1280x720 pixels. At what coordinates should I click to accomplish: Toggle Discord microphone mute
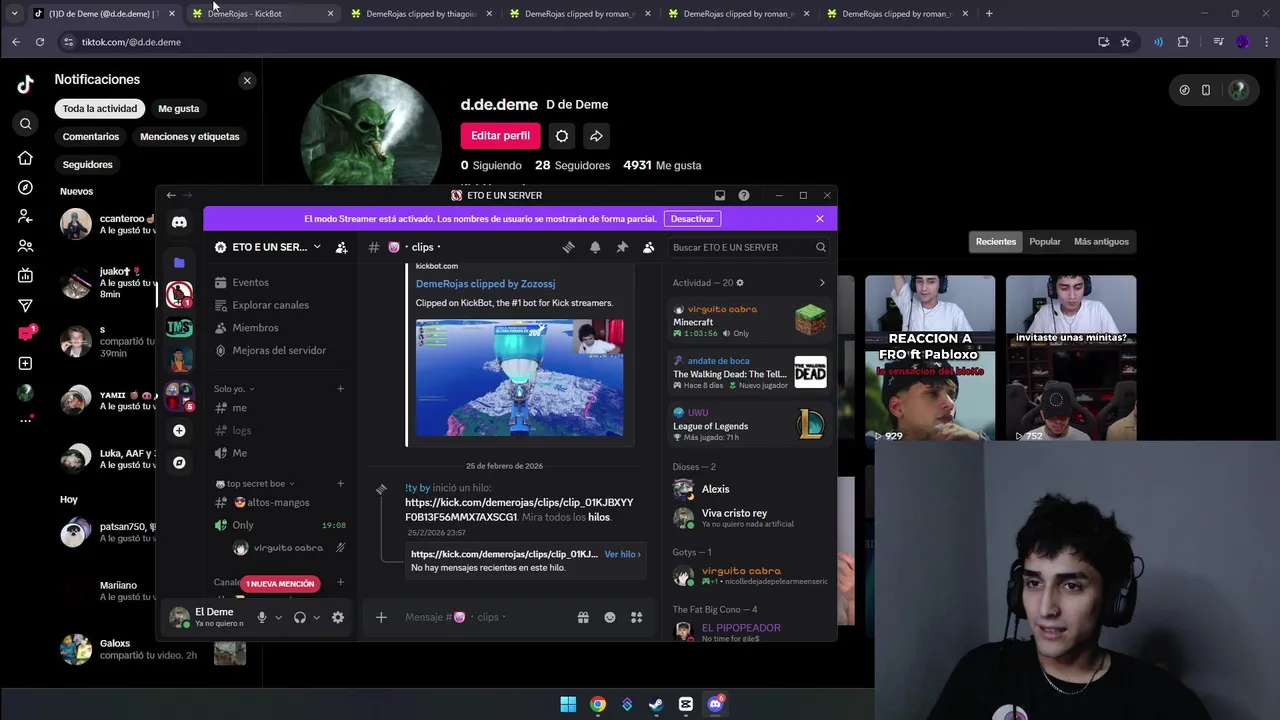tap(262, 618)
